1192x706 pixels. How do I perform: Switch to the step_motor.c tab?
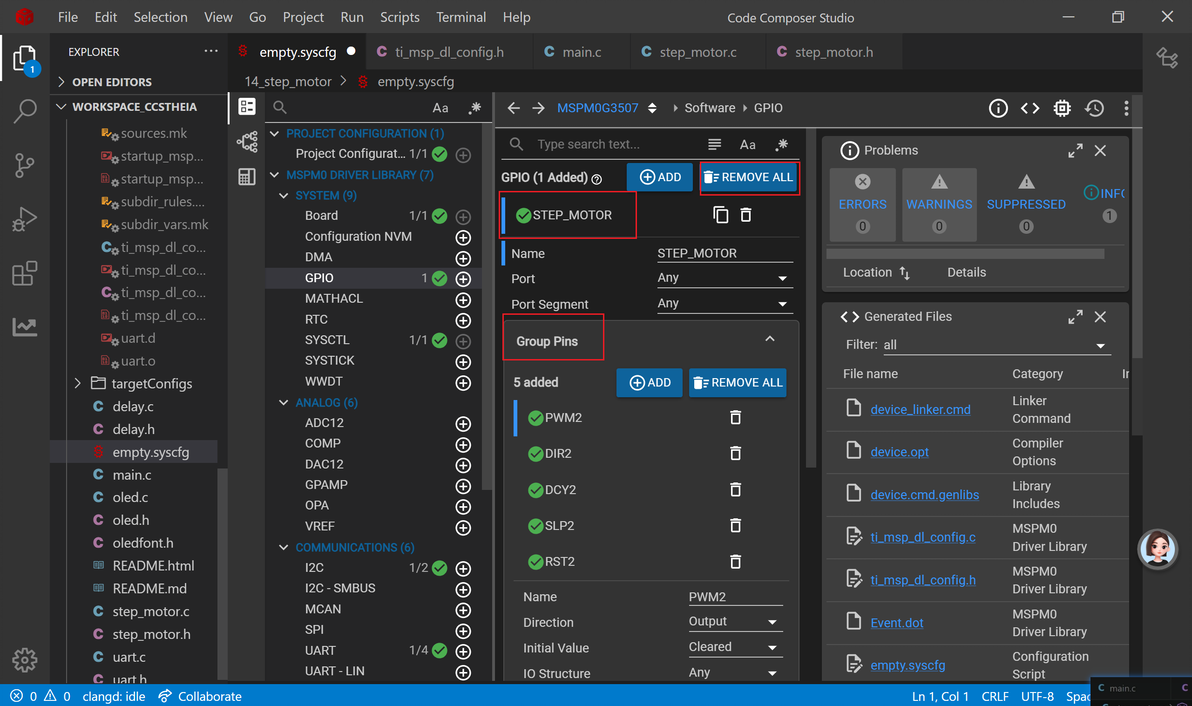[x=697, y=52]
